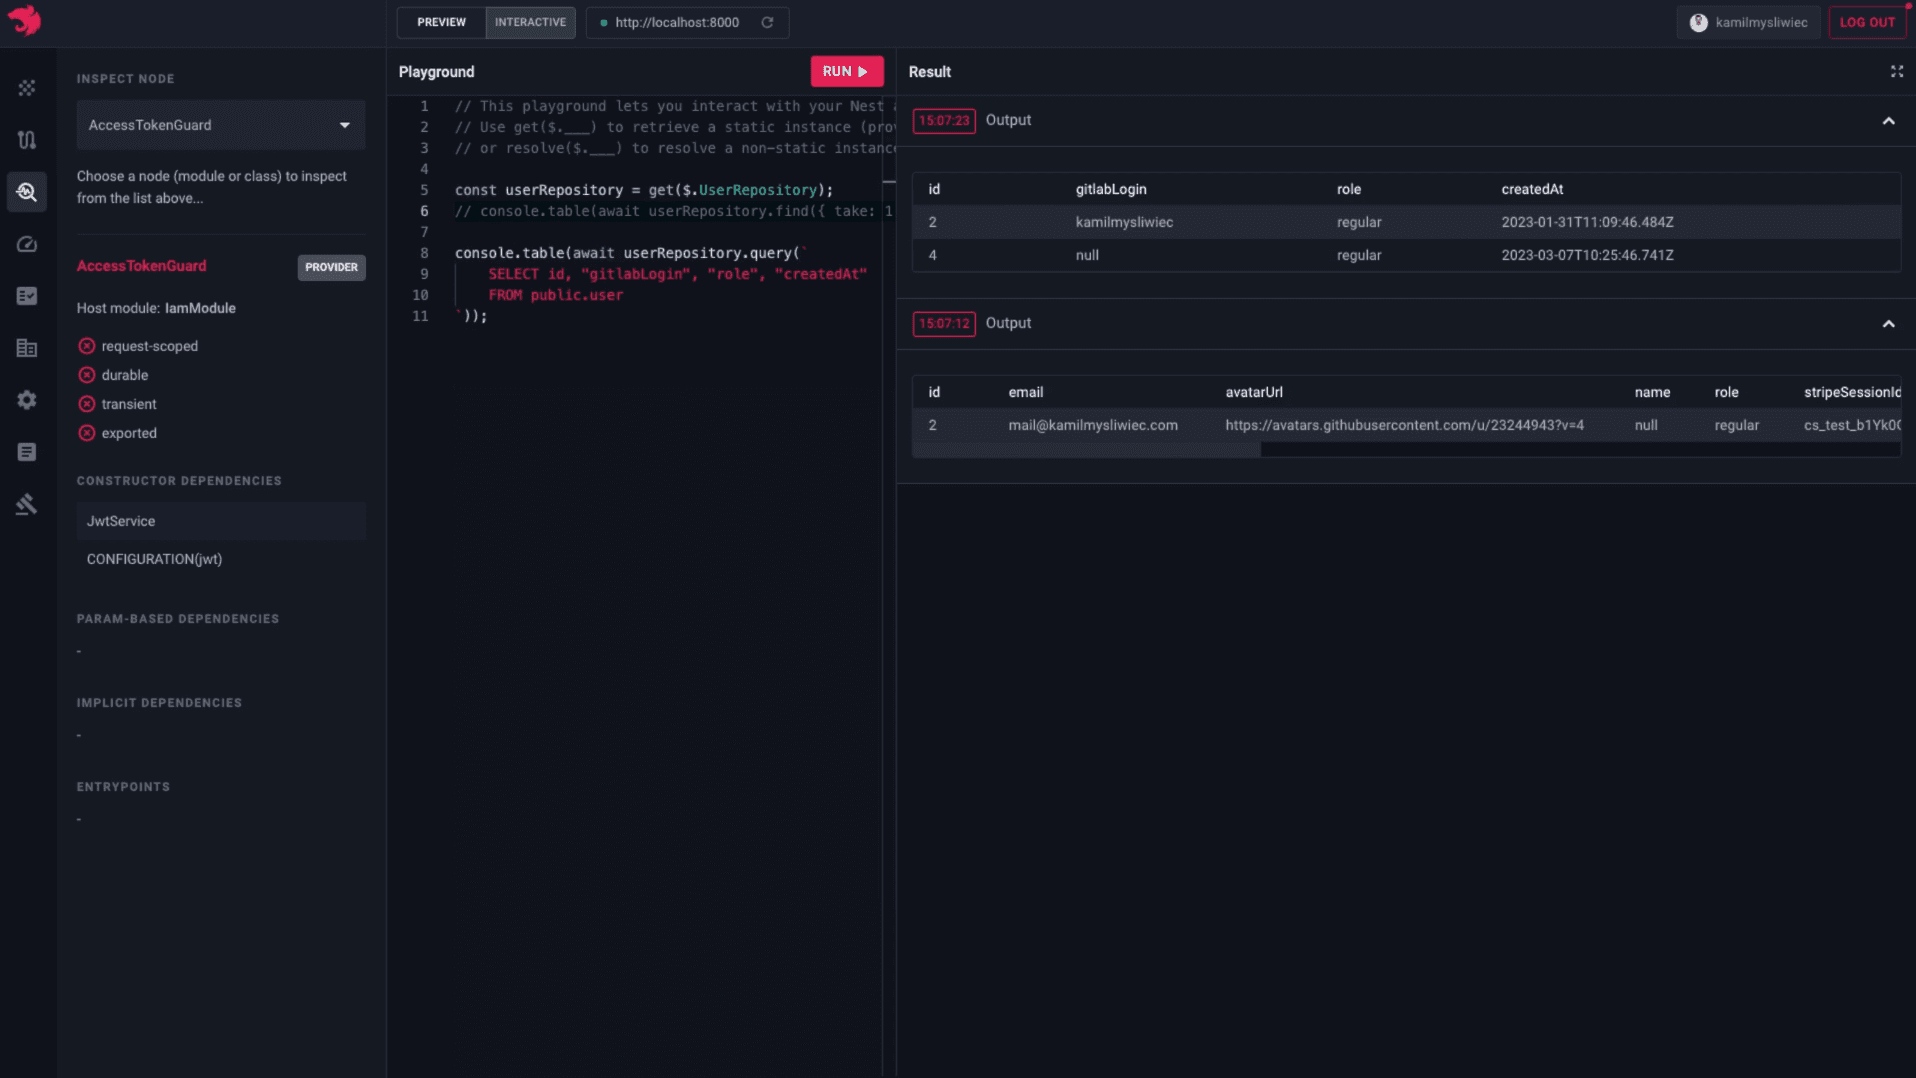Open the AccessTokenGuard node dropdown
Viewport: 1916px width, 1078px height.
345,125
